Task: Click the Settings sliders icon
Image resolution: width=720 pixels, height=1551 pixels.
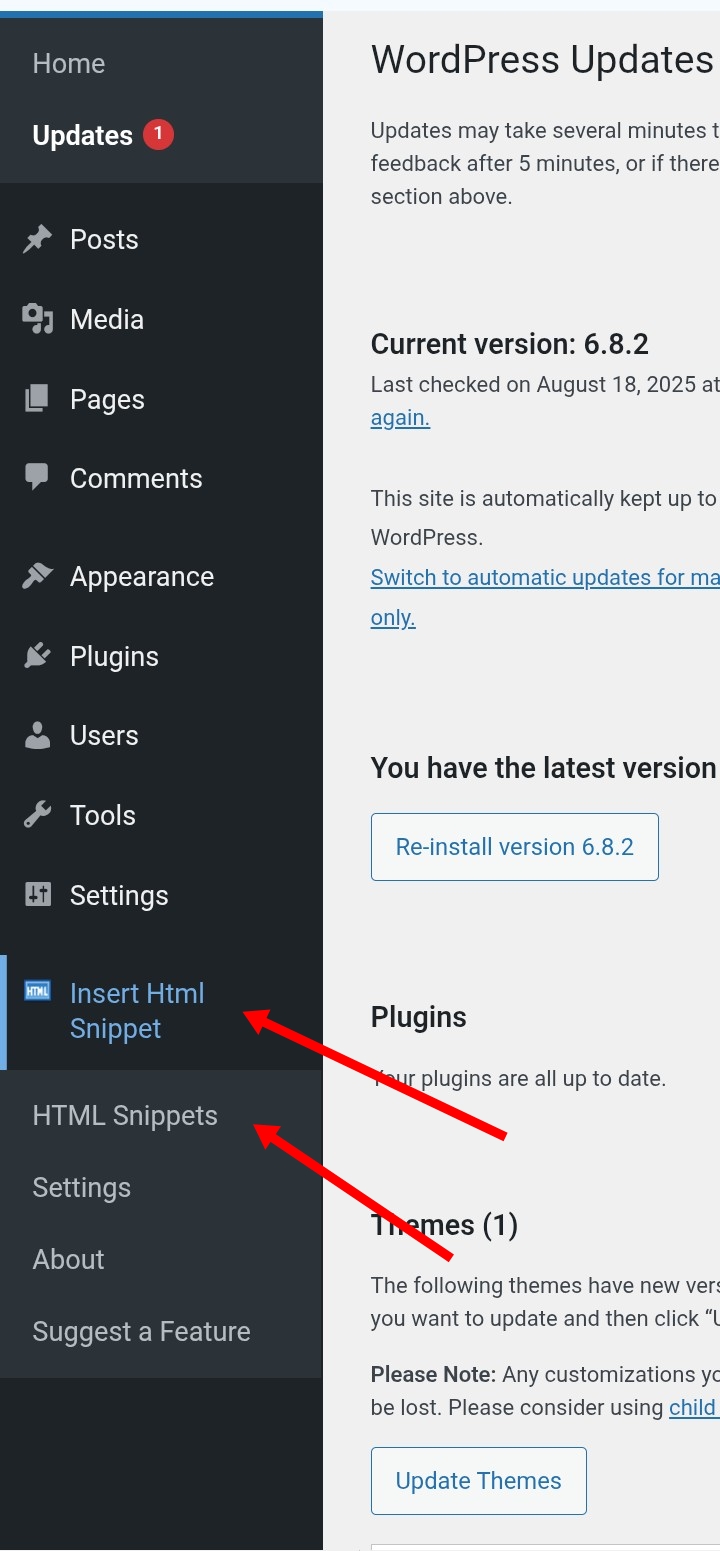Action: (37, 895)
